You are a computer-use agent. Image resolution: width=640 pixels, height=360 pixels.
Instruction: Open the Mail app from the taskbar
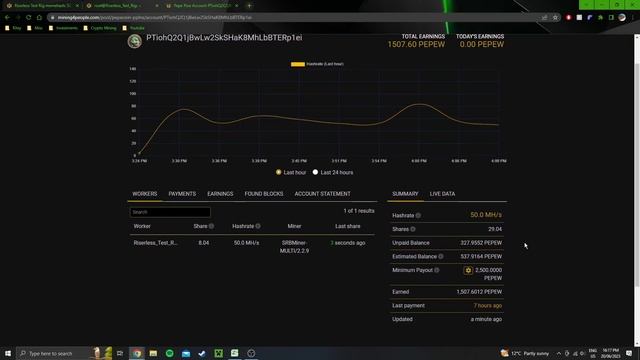click(186, 353)
